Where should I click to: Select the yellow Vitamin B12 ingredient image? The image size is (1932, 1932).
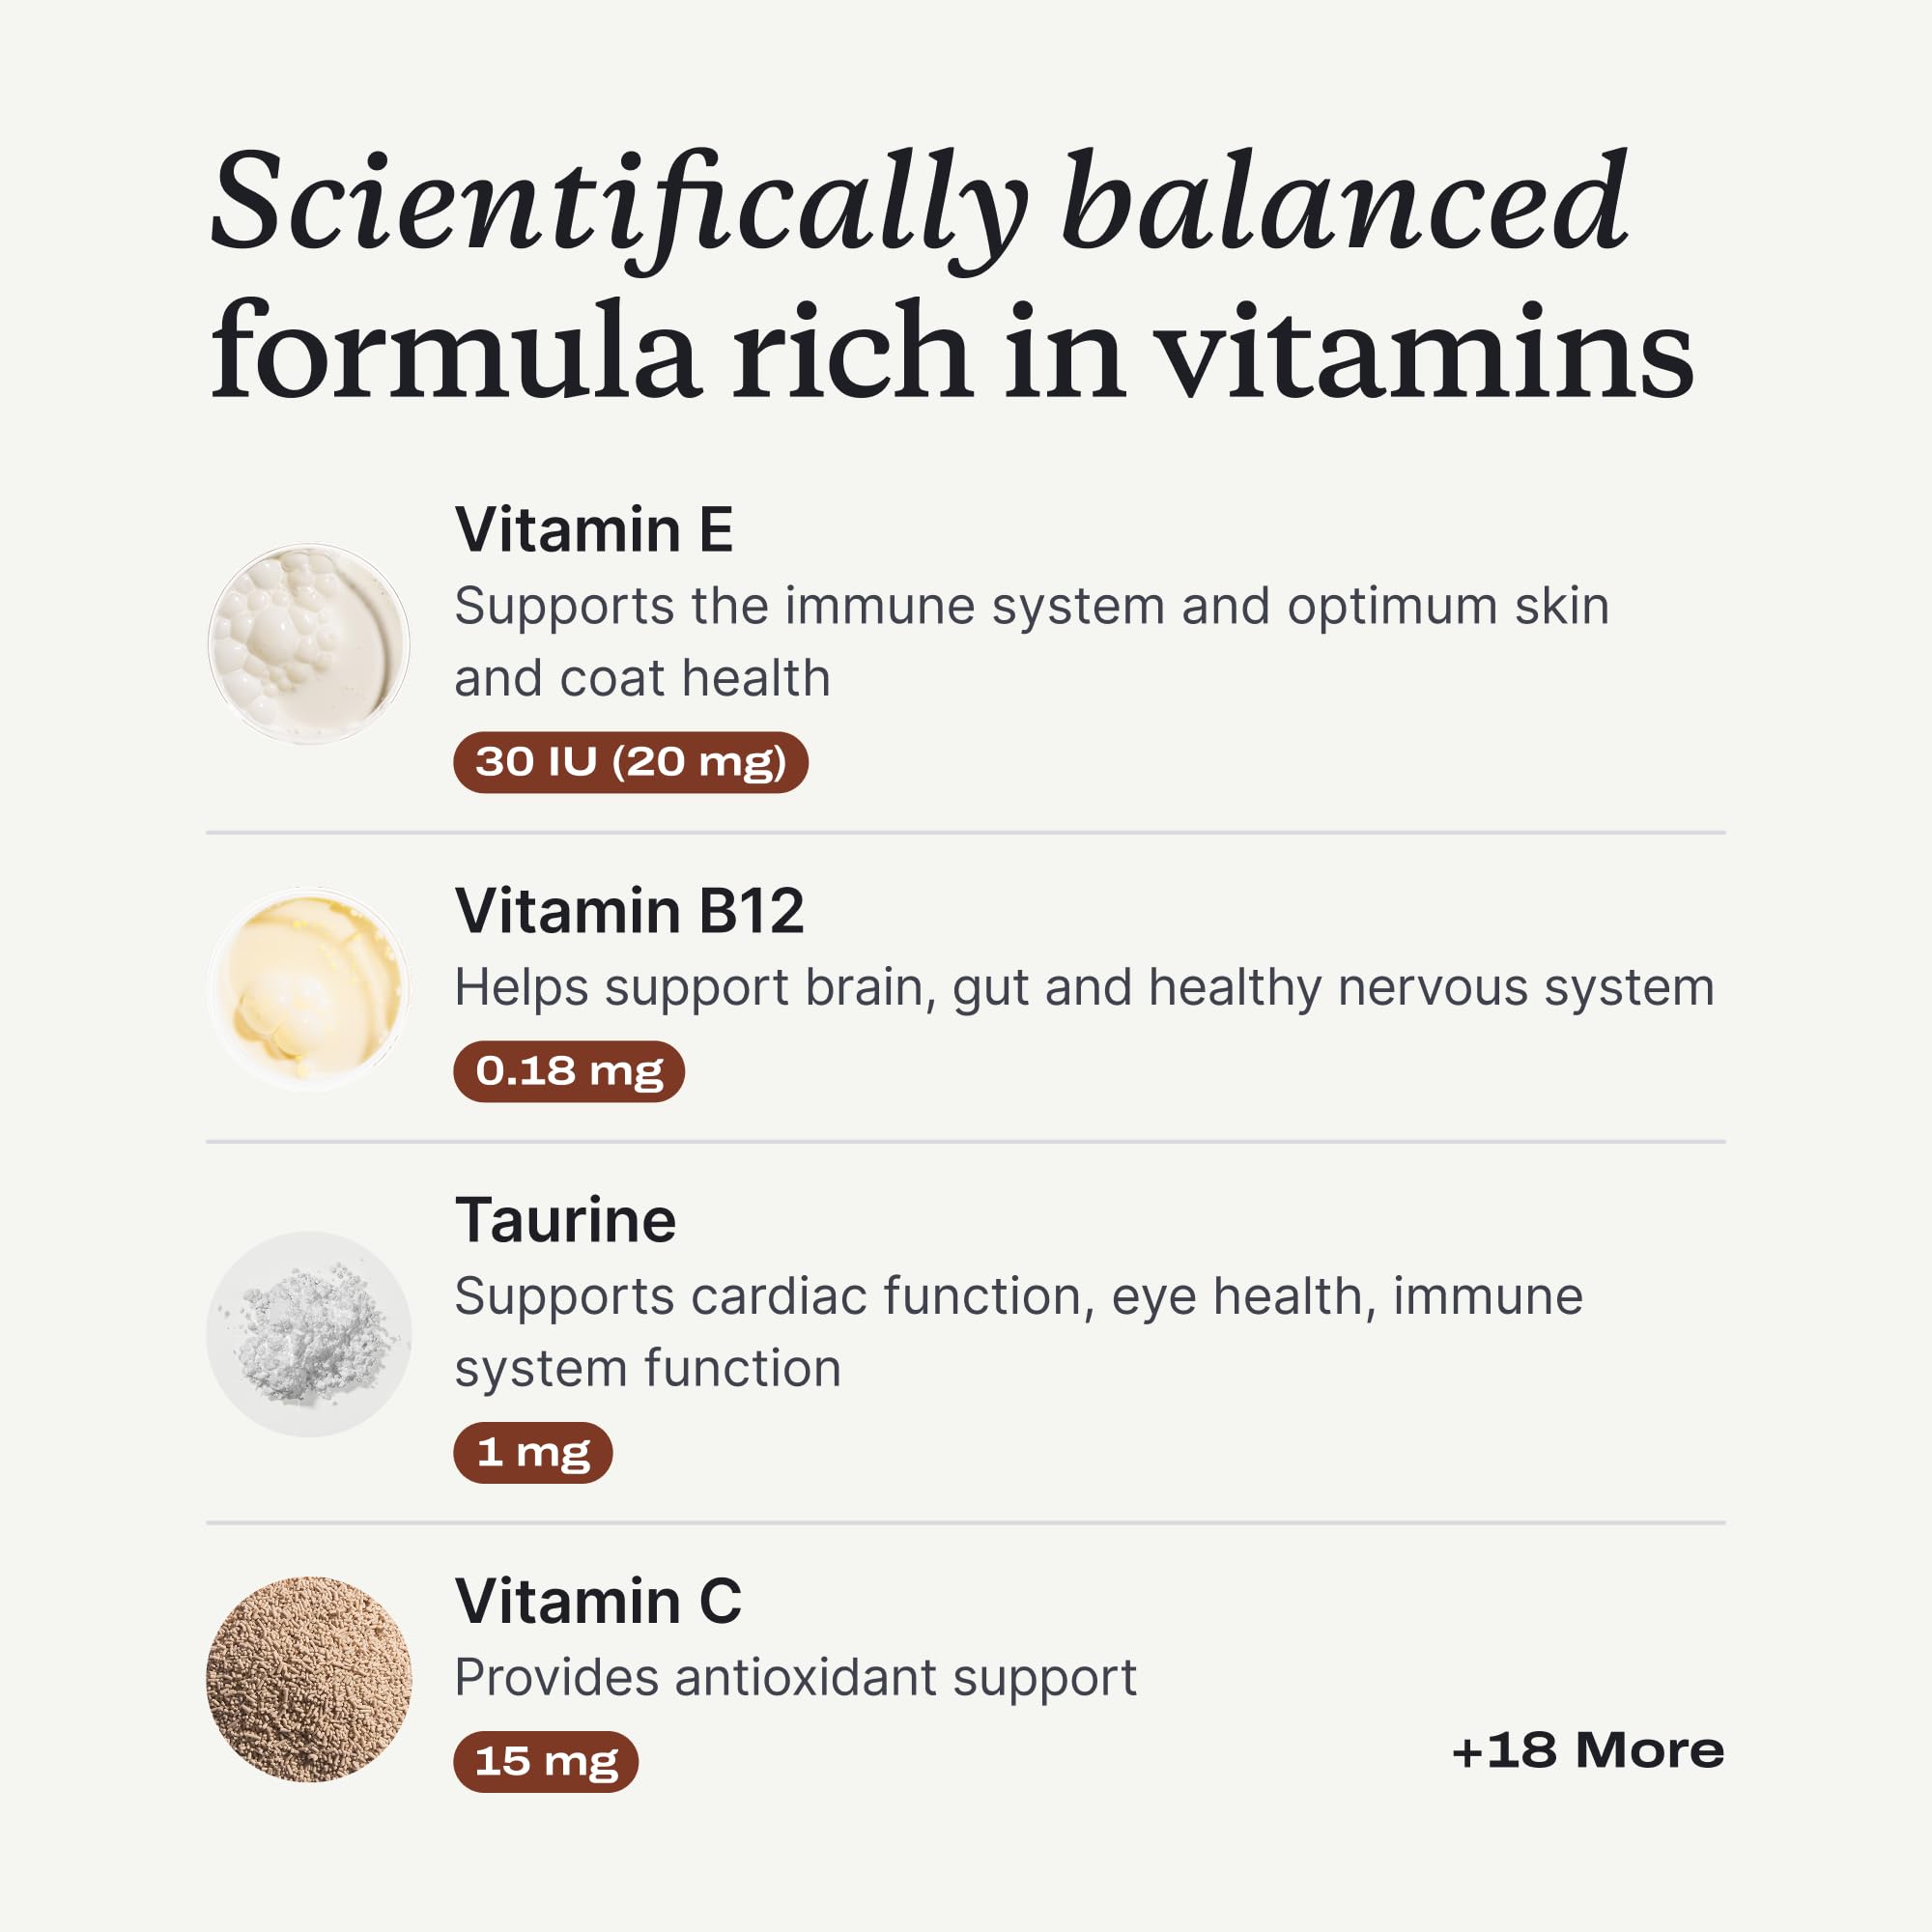(x=309, y=989)
